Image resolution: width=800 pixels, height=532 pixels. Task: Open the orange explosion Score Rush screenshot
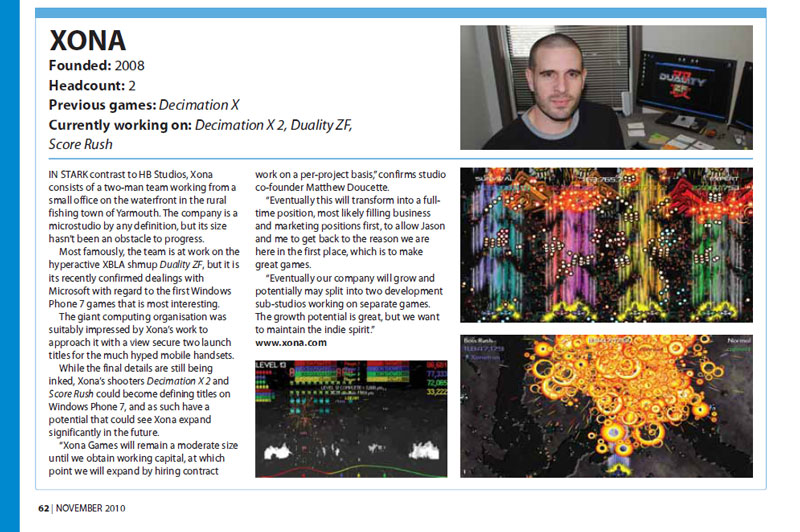point(606,406)
